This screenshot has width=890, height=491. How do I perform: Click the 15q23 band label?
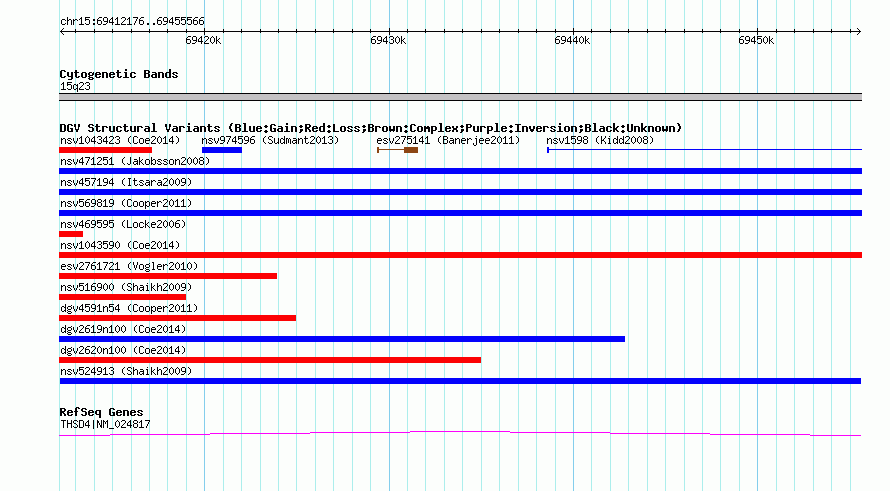click(x=75, y=86)
